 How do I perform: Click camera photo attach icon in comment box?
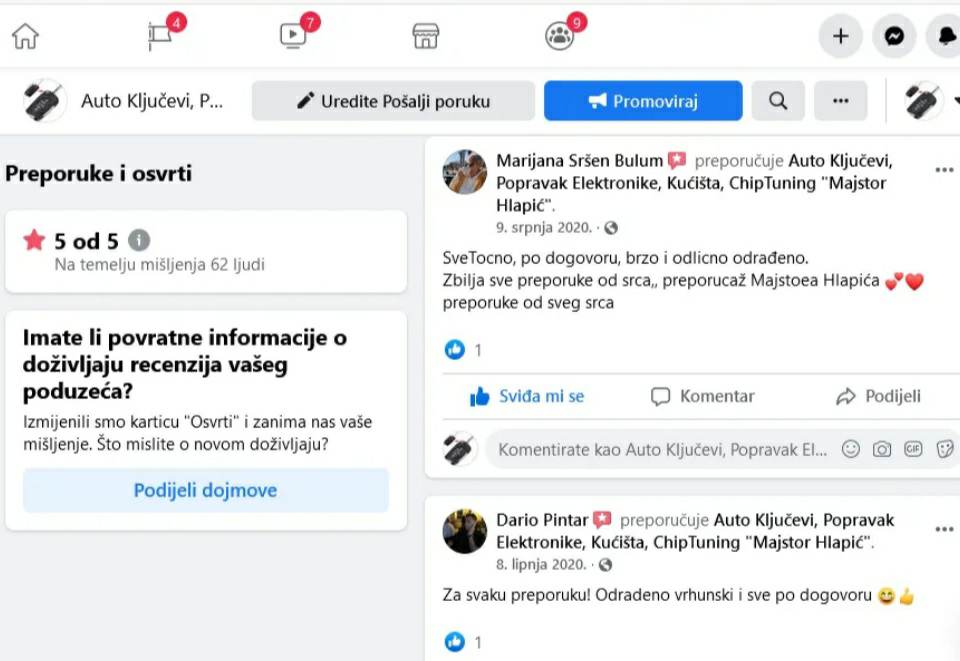(x=882, y=449)
